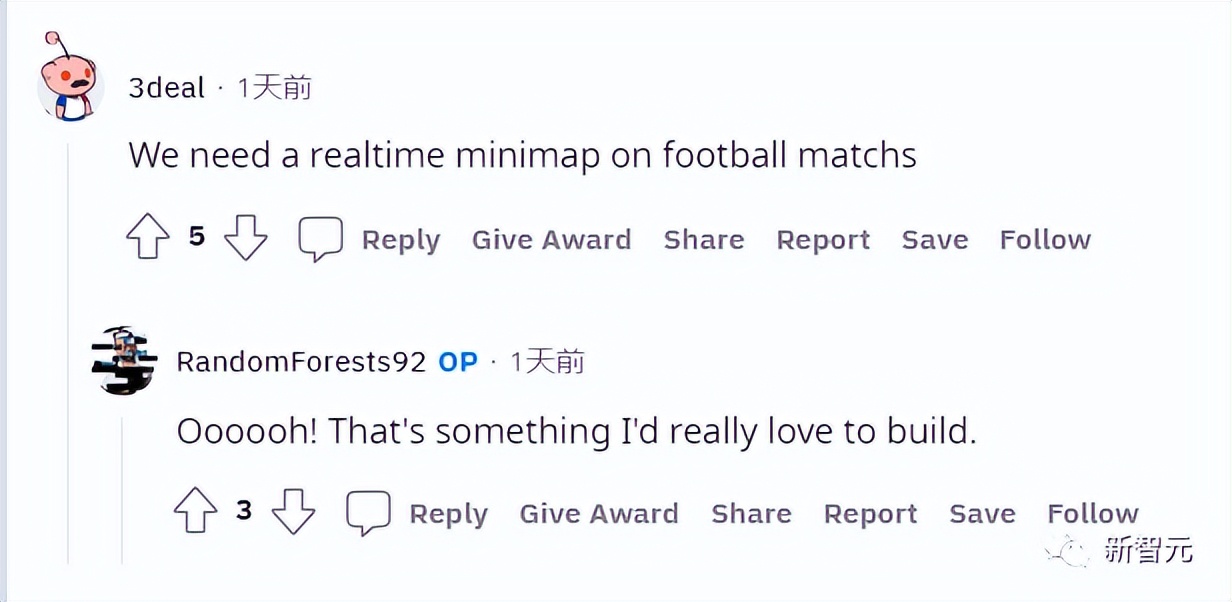Screen dimensions: 1232x602
Task: Click the speech bubble icon under 3deal's comment
Action: tap(321, 239)
